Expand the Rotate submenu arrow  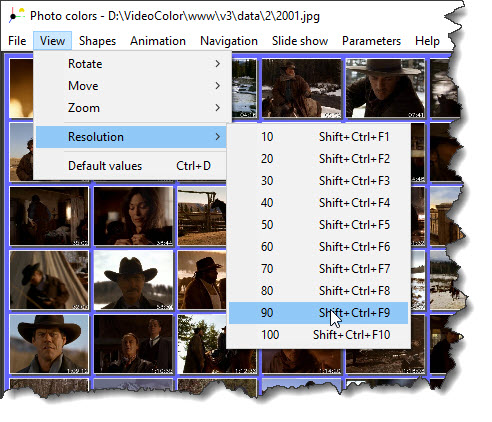click(x=218, y=64)
